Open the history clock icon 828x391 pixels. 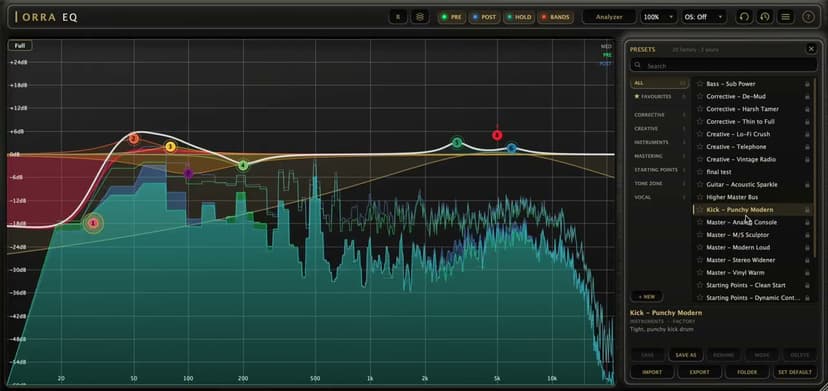pyautogui.click(x=765, y=17)
